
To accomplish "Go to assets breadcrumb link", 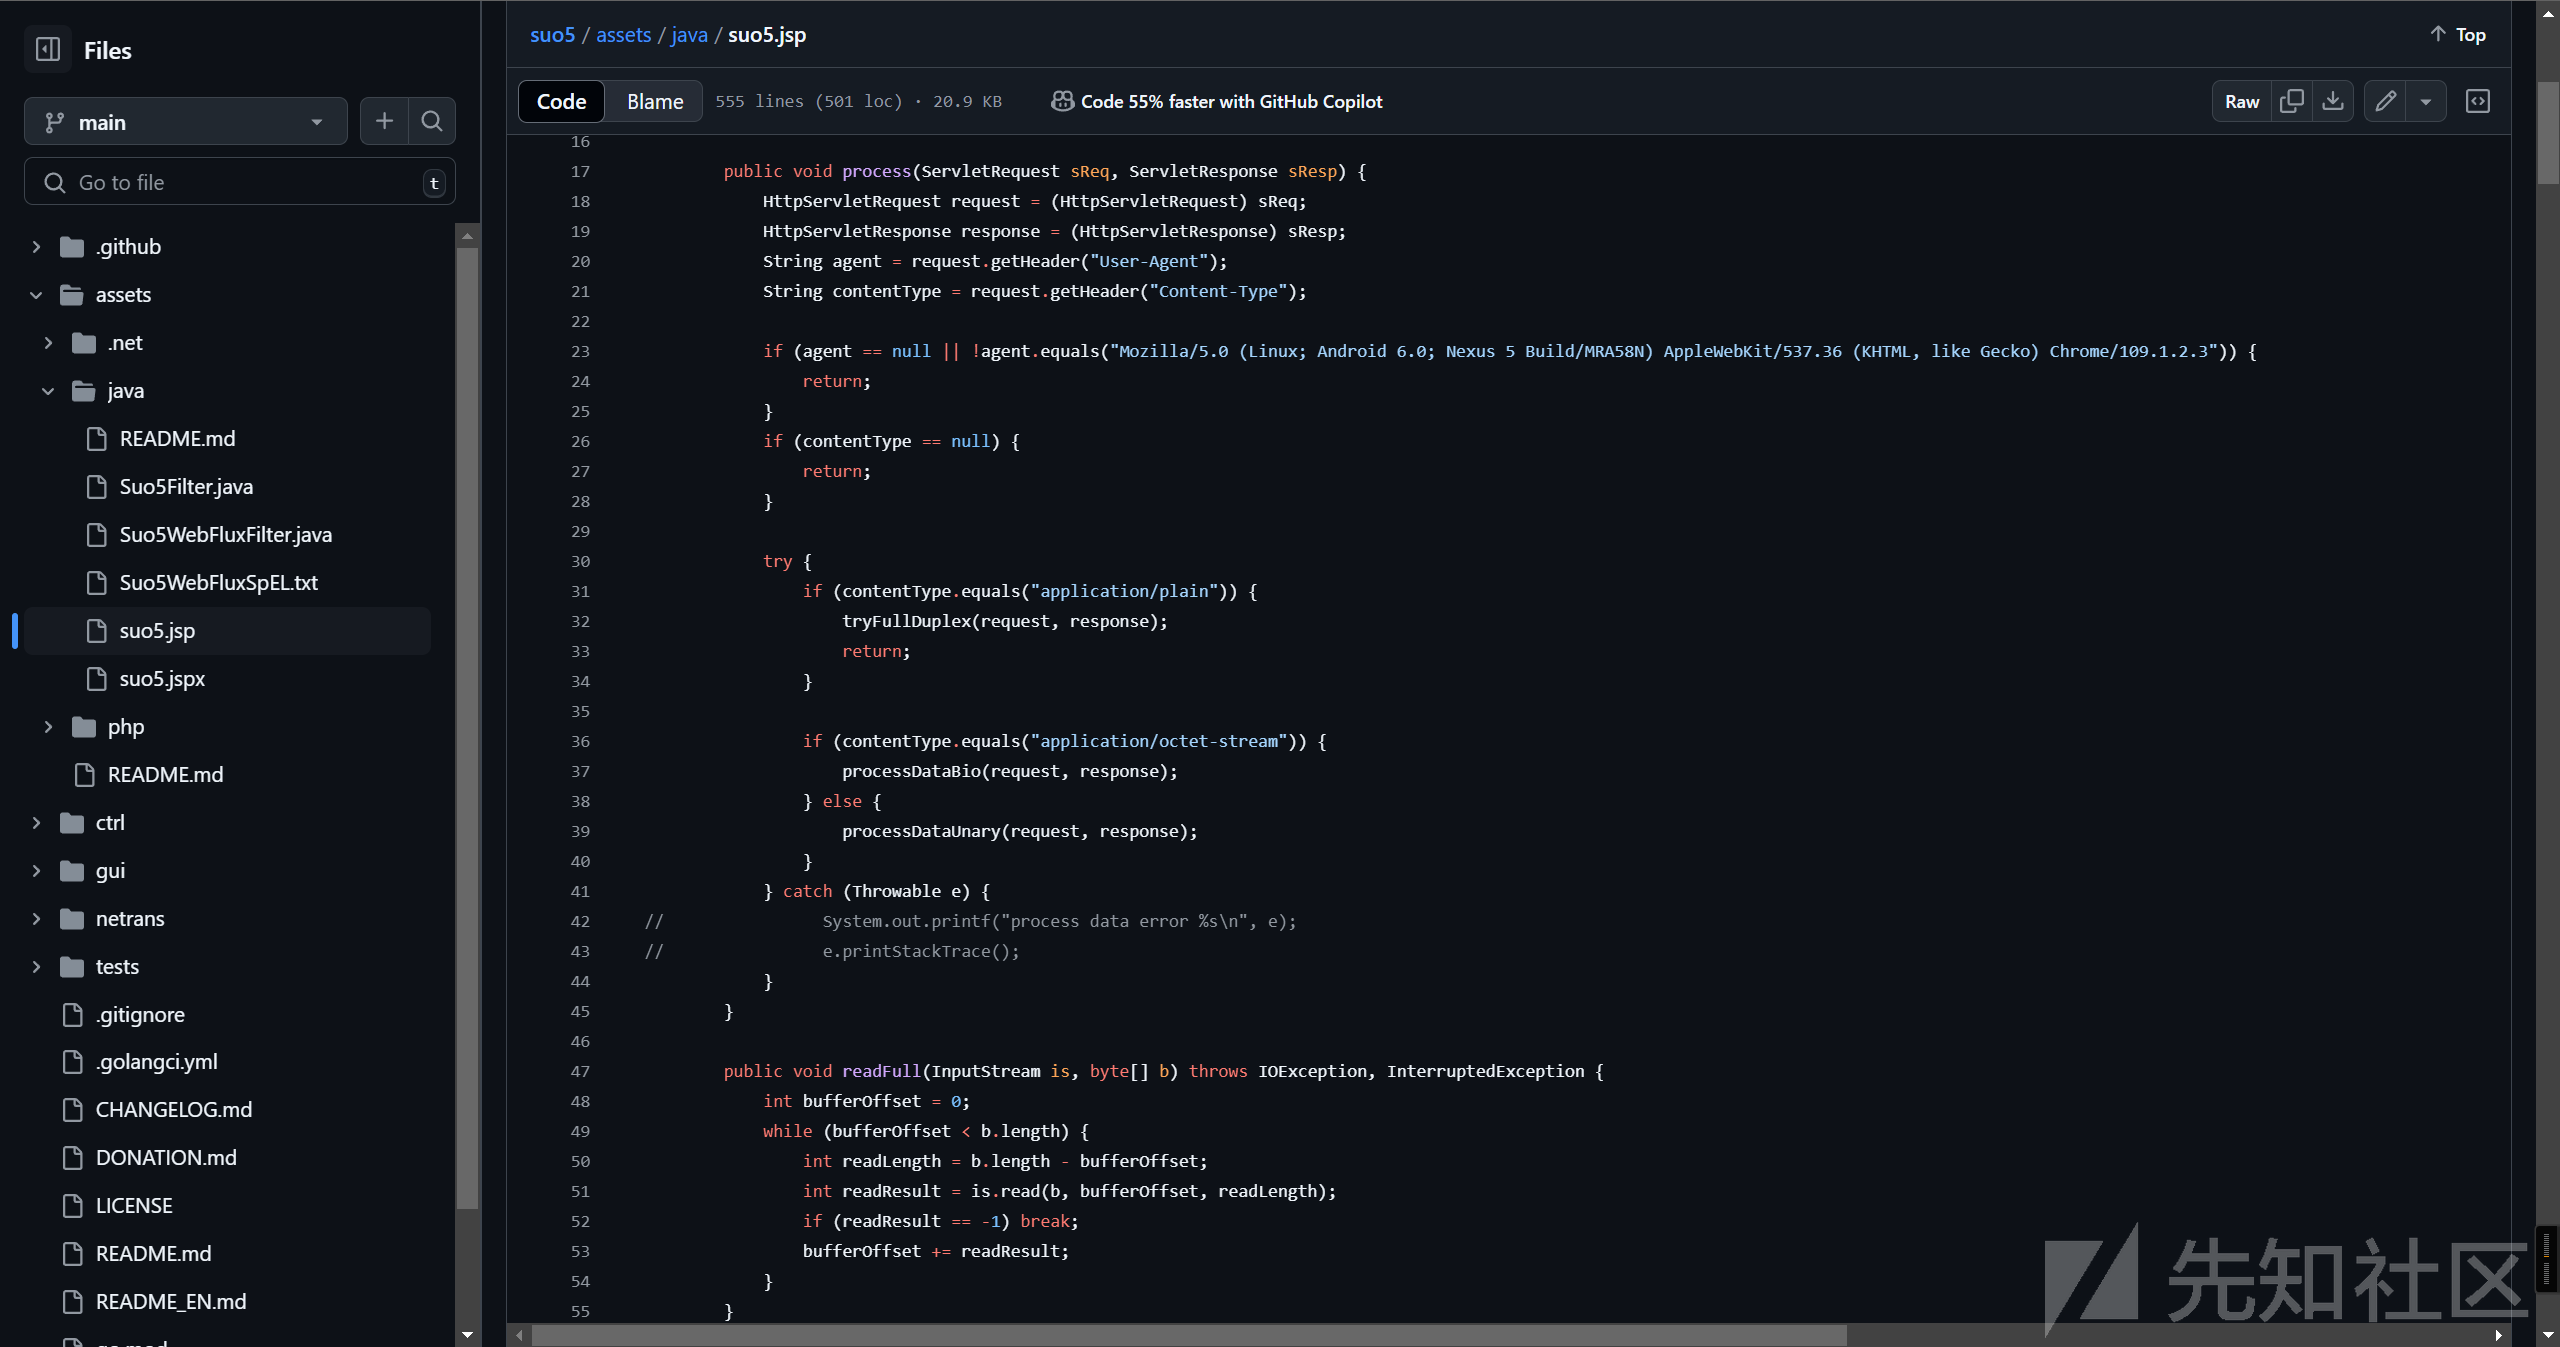I will [624, 35].
